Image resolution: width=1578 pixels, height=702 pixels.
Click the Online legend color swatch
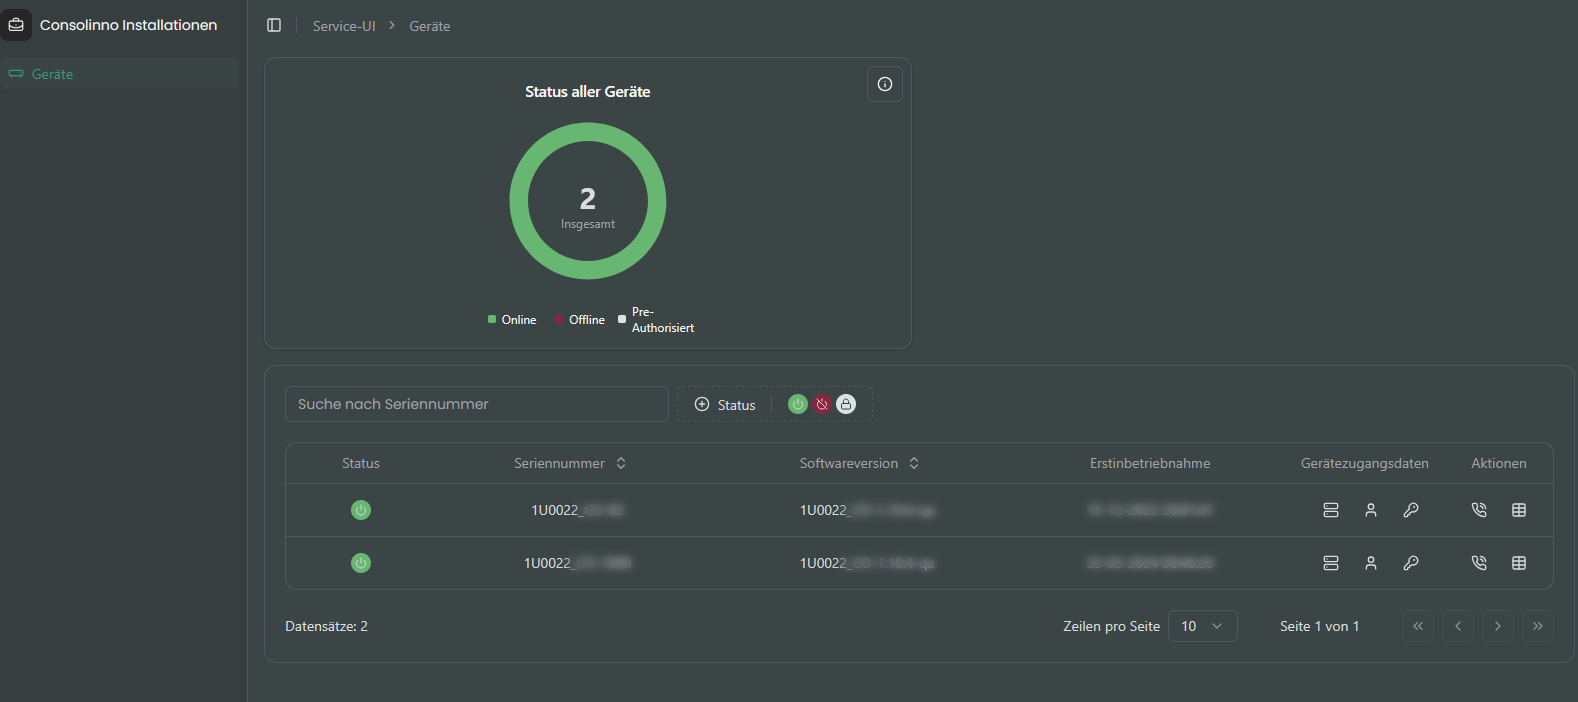(492, 320)
